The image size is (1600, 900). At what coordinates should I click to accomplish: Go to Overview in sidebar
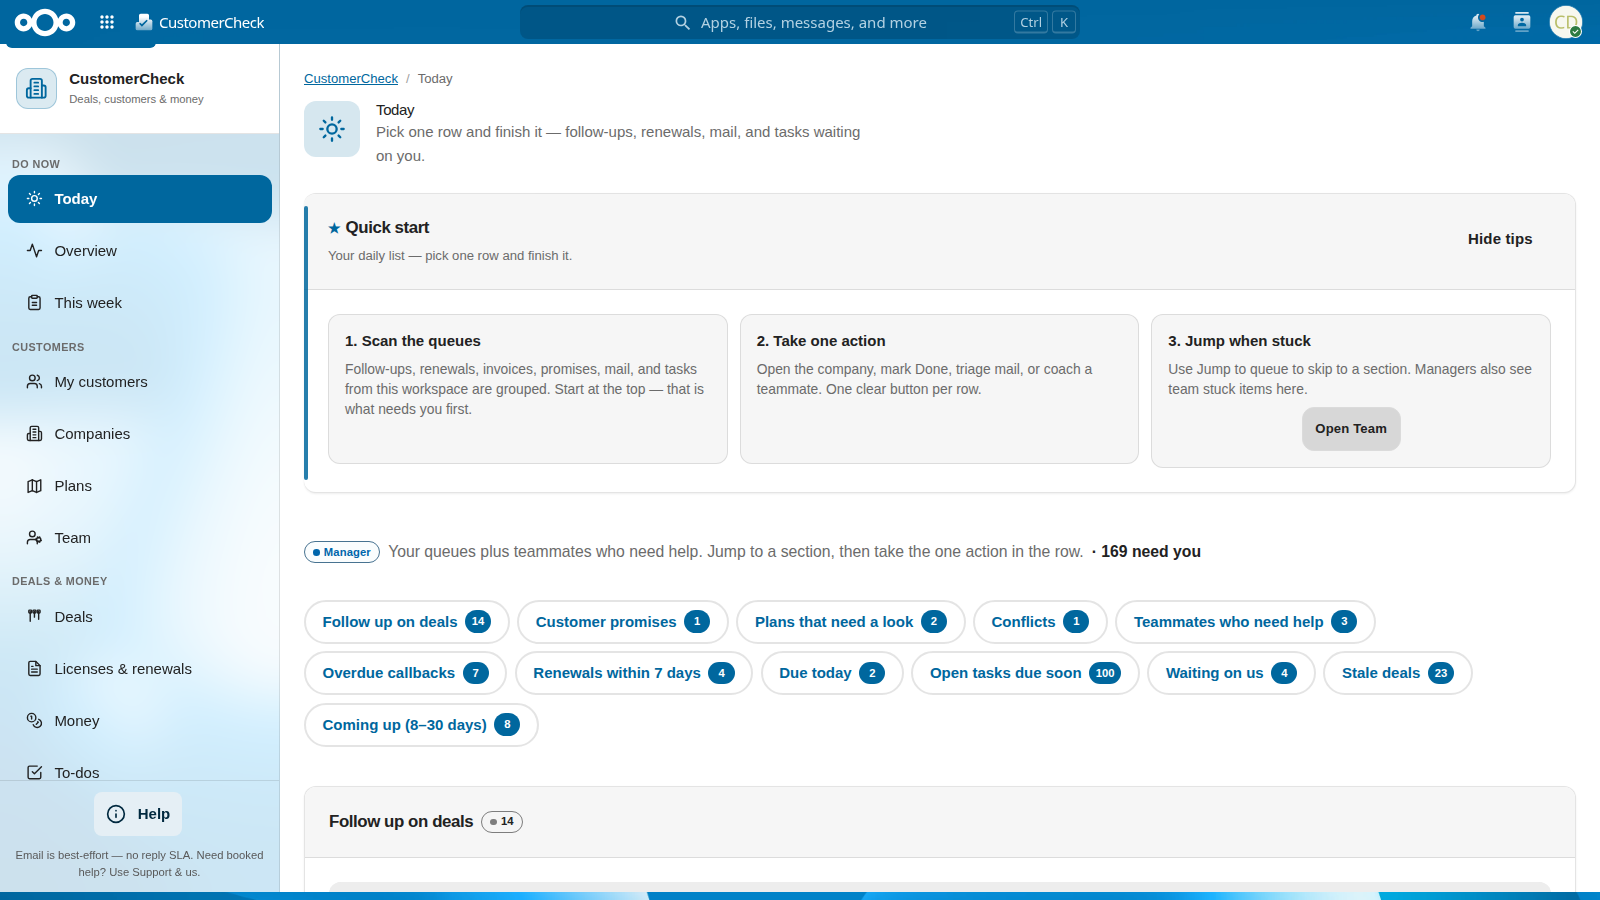pos(140,251)
